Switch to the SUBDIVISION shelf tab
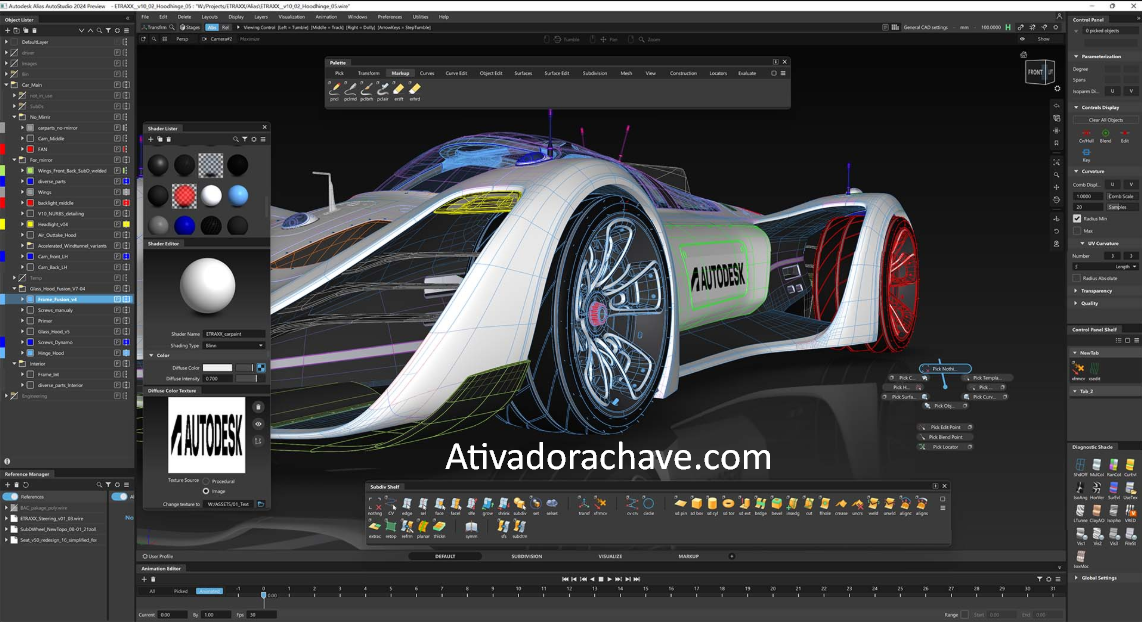Viewport: 1142px width, 622px height. 527,556
